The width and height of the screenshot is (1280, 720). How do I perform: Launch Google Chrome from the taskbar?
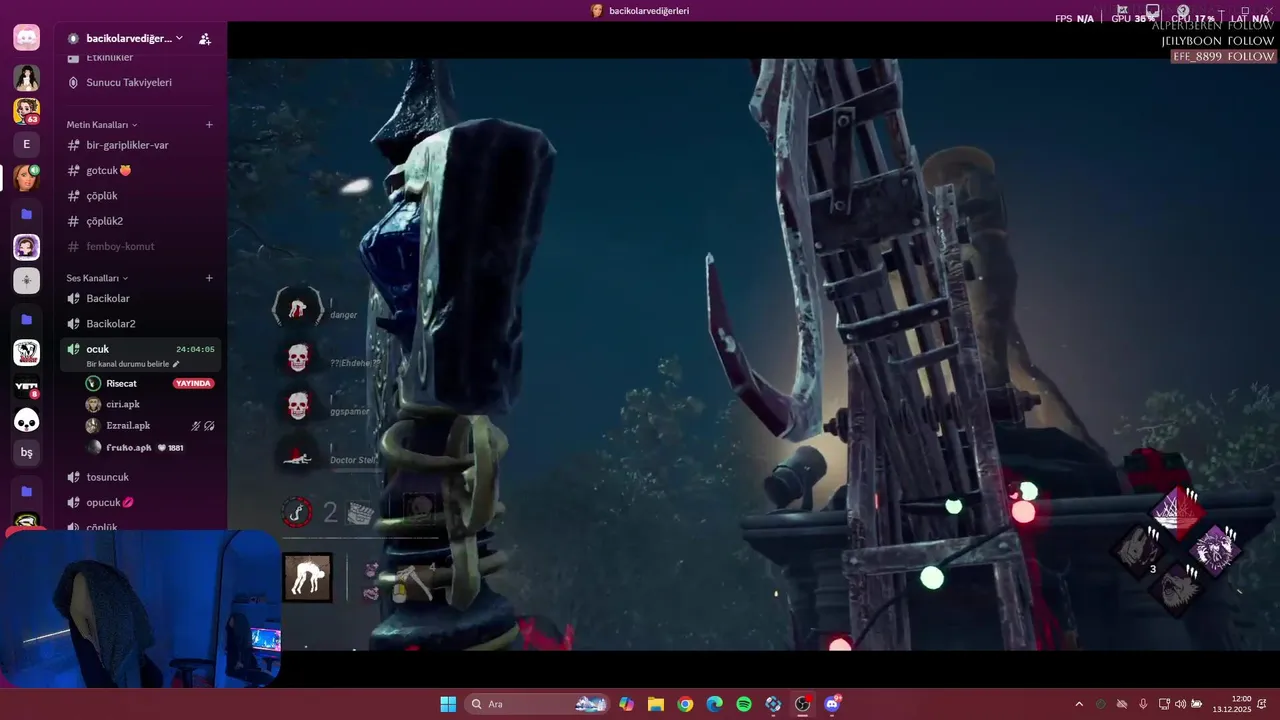click(685, 704)
